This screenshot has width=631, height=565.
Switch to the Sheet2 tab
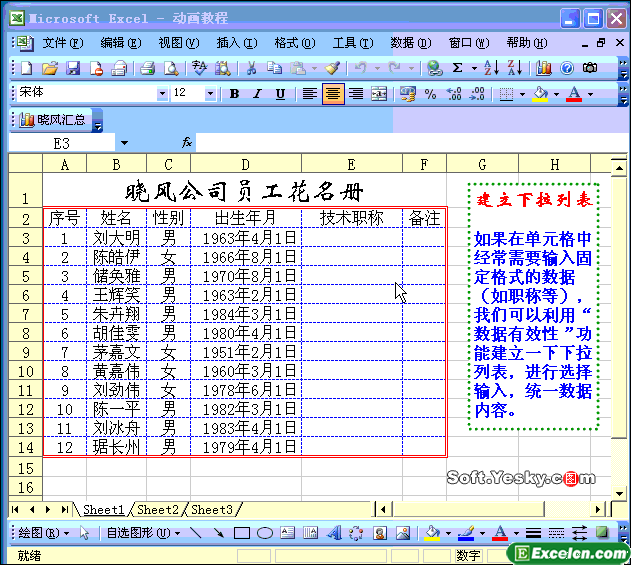[158, 510]
